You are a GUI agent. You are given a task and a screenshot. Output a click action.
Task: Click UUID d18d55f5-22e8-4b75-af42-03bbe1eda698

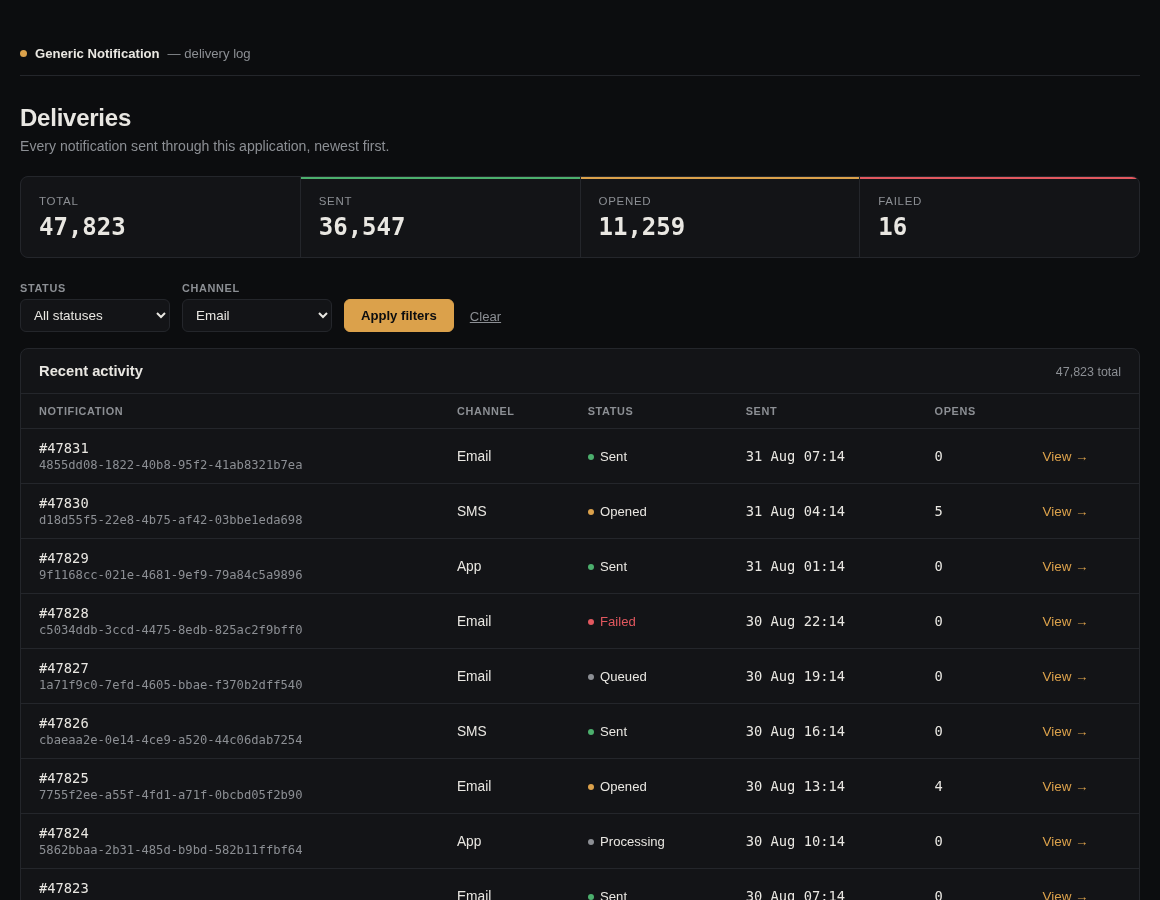(x=171, y=520)
